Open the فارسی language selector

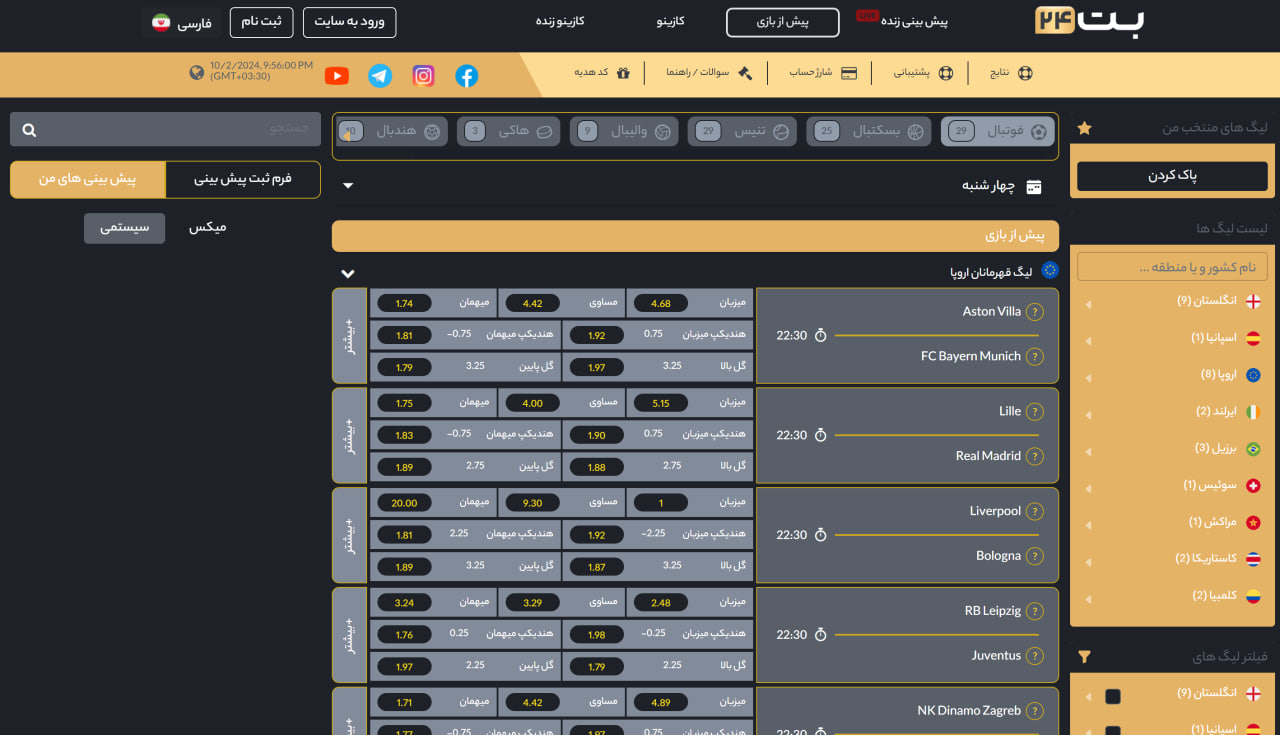pos(182,23)
